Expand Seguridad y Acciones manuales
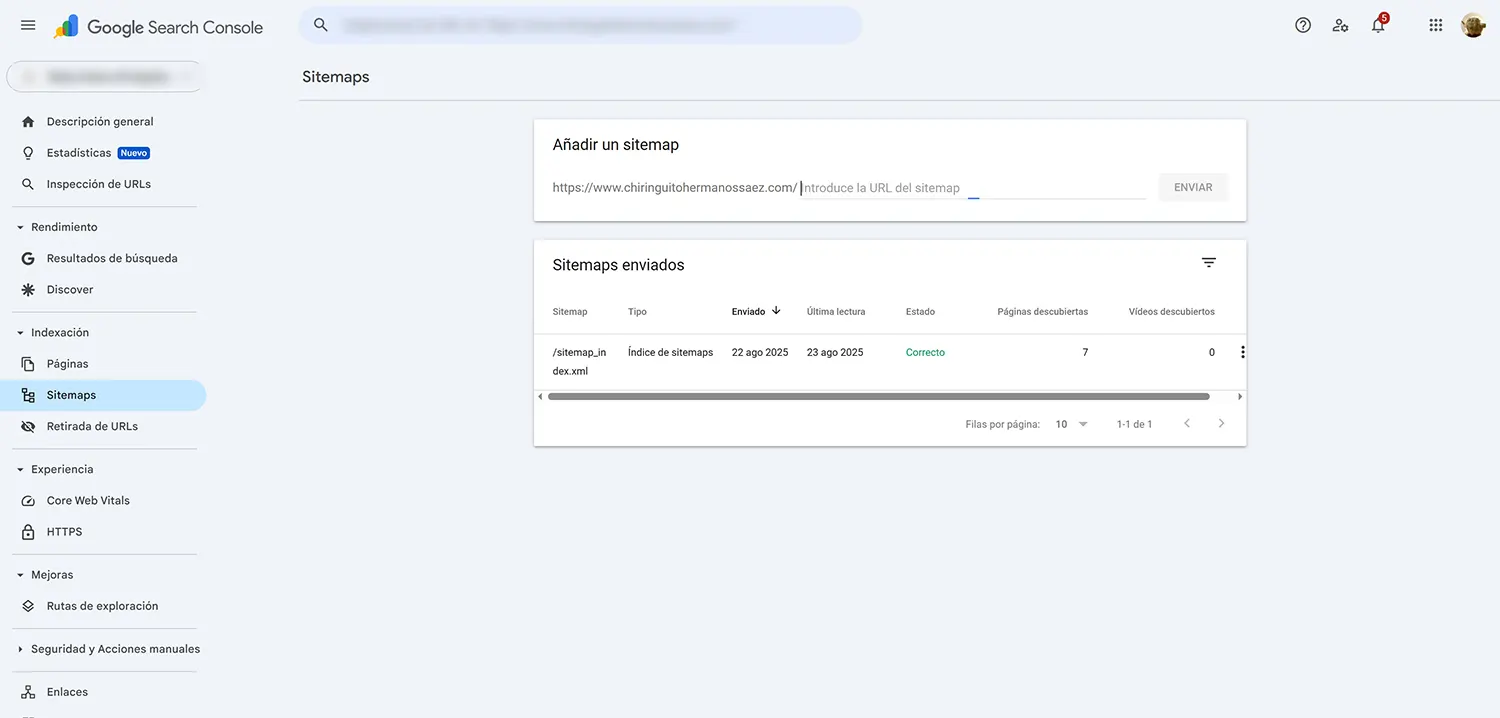The width and height of the screenshot is (1500, 718). point(115,648)
